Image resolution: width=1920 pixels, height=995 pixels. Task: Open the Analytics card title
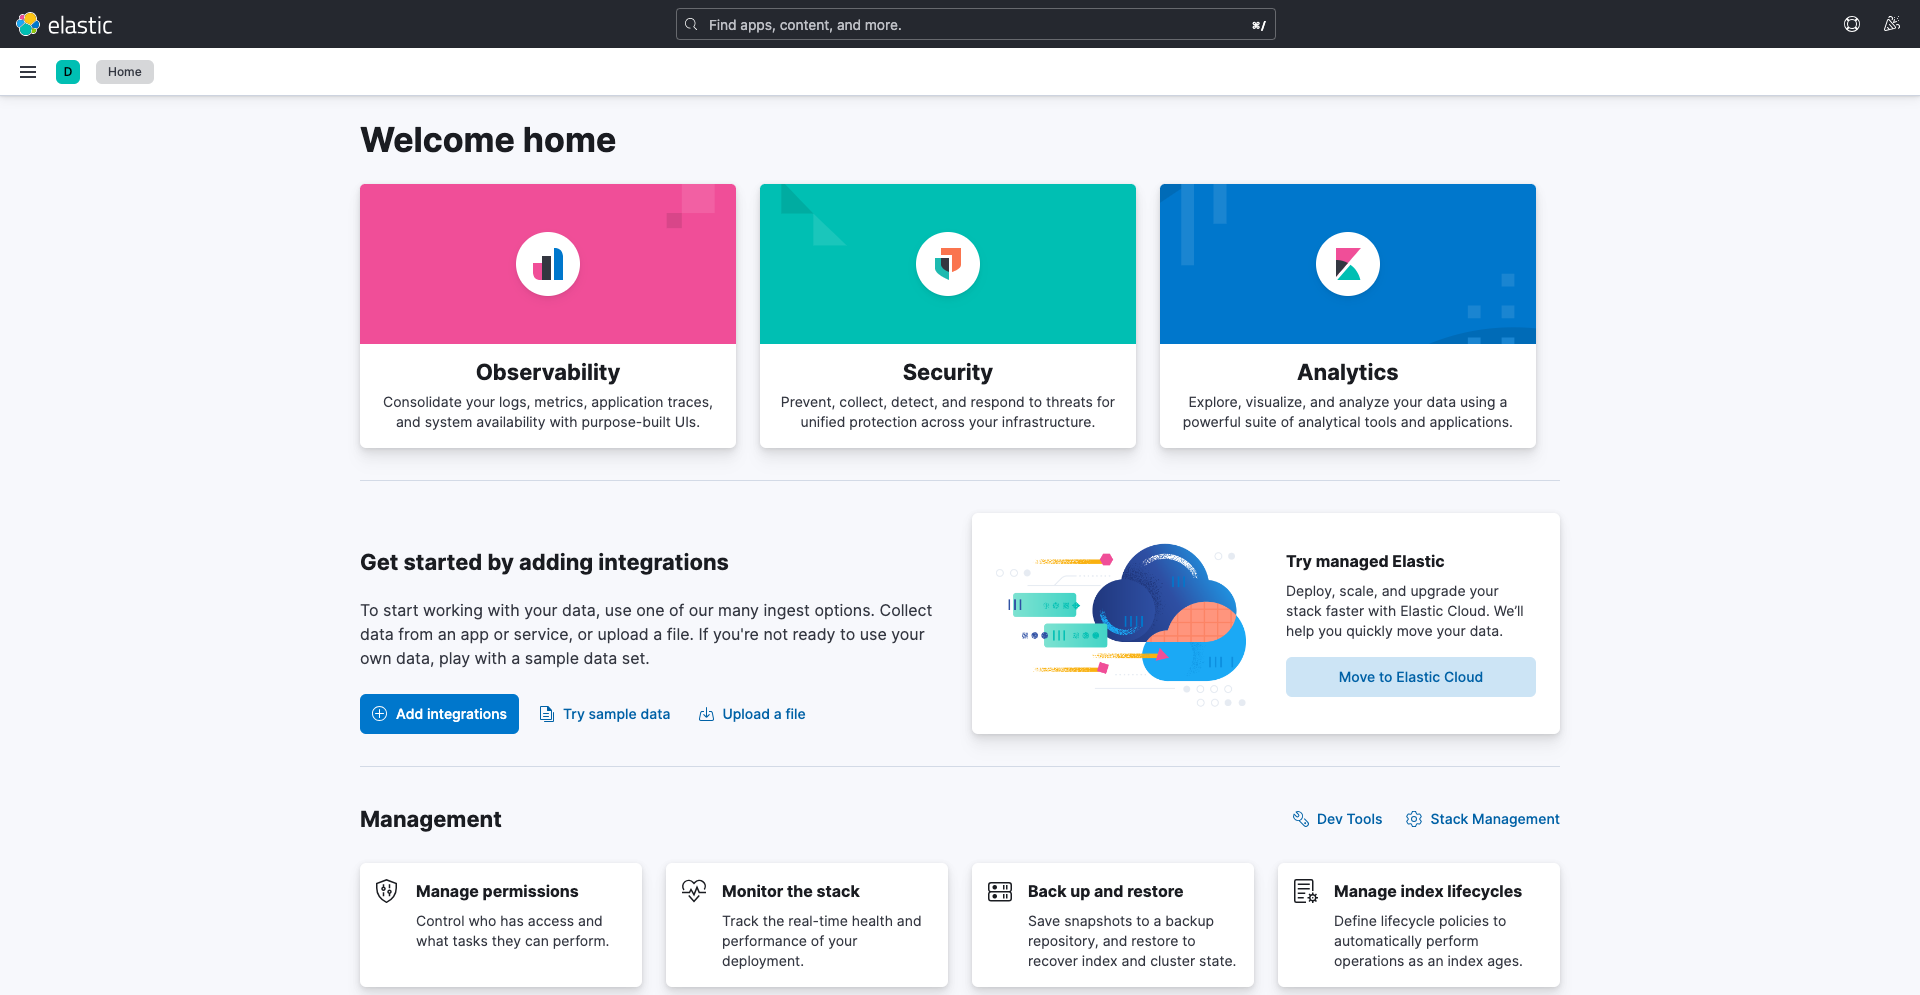[x=1348, y=372]
